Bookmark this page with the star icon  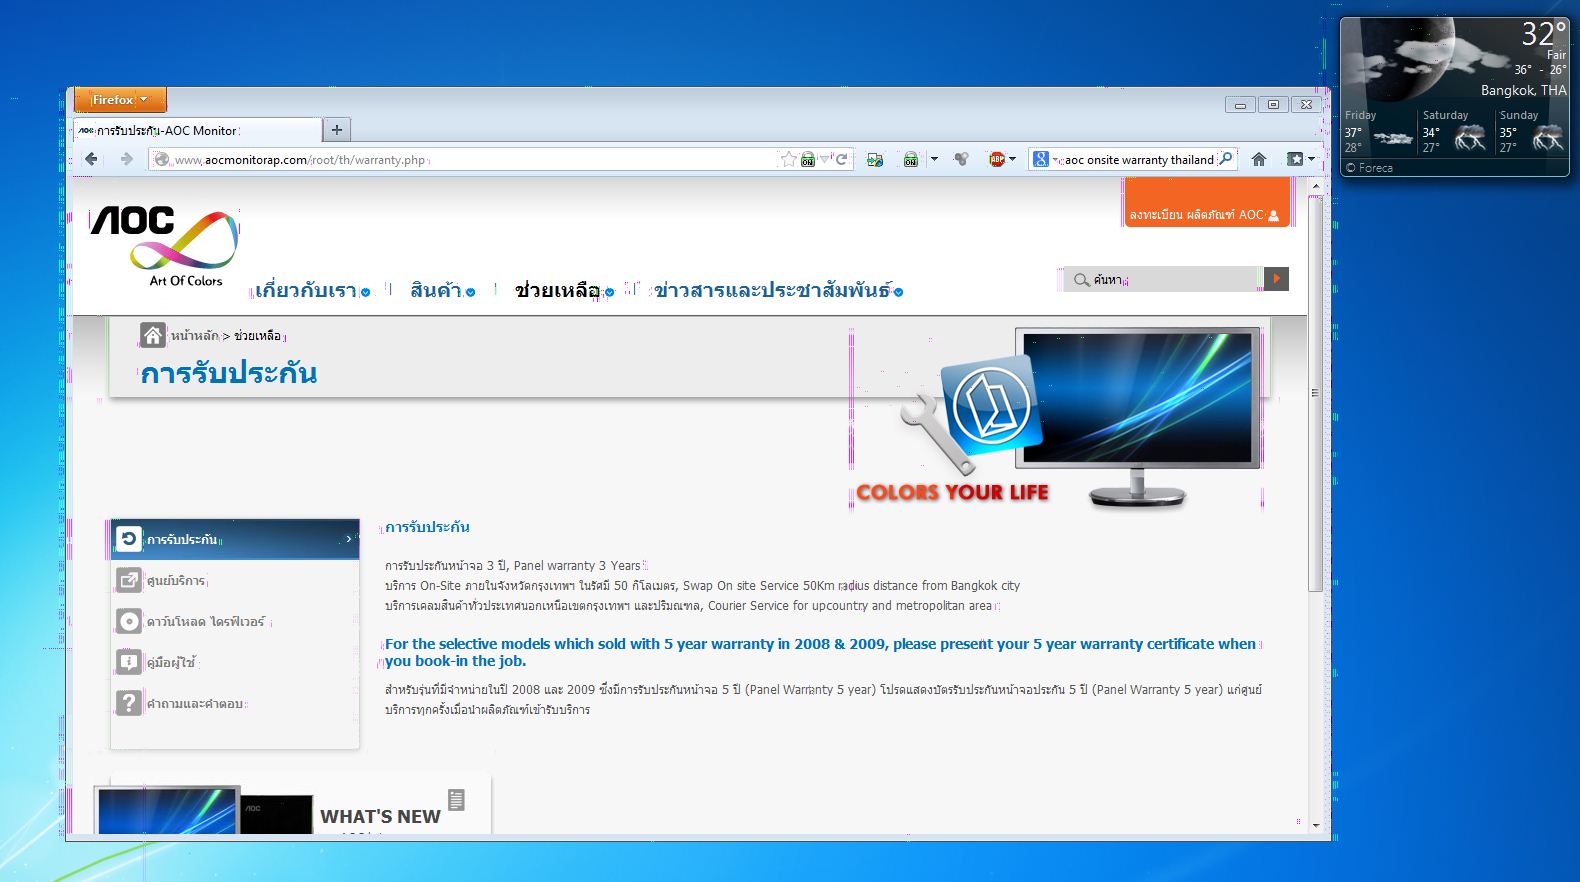(x=789, y=159)
